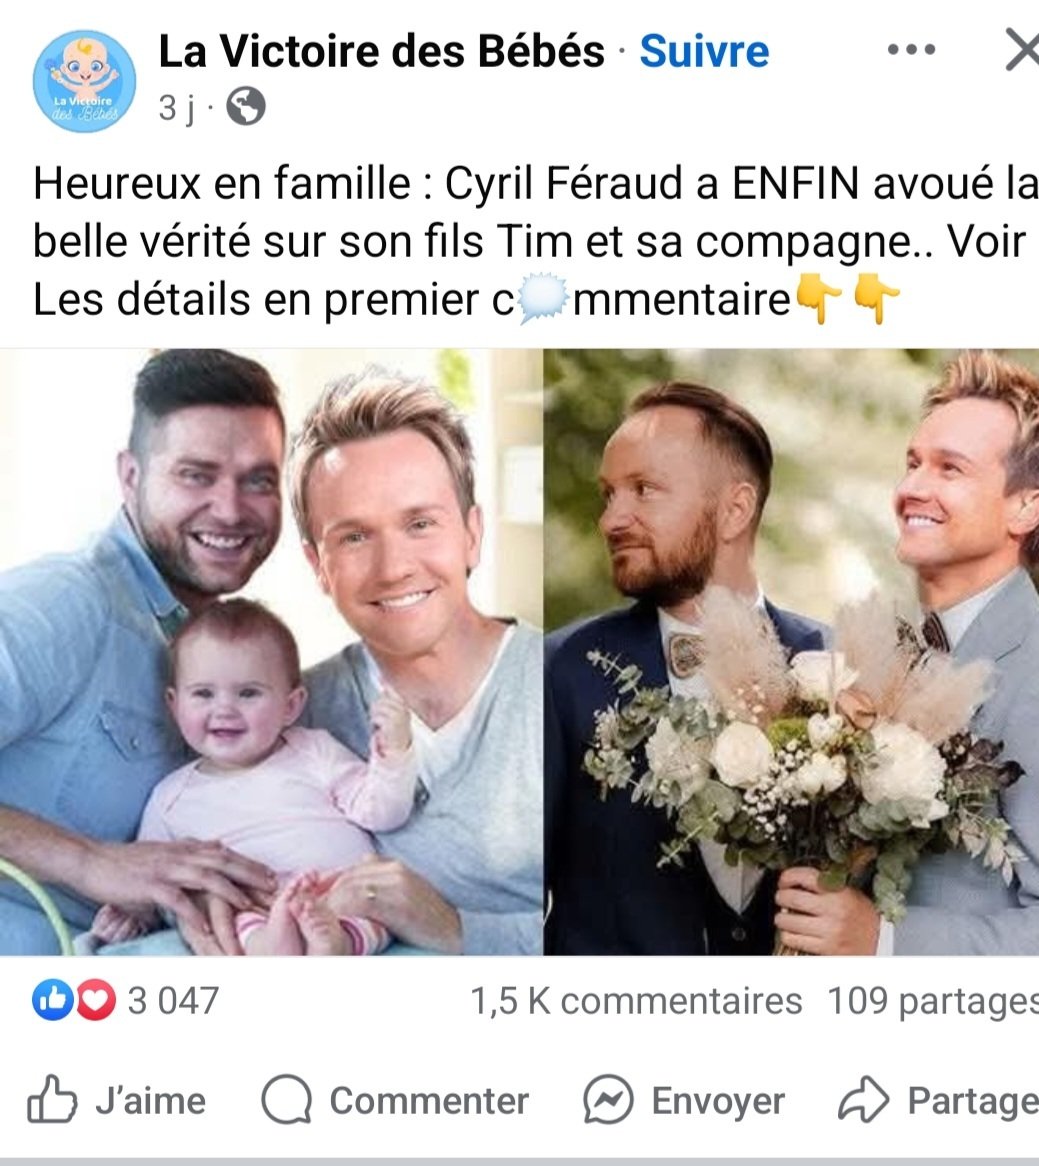
Task: Open the La Victoire des Bébés page name
Action: (382, 51)
